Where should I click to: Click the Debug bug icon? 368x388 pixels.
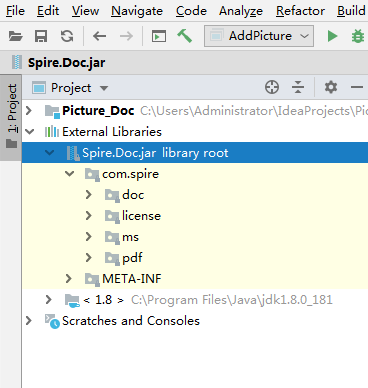pos(358,36)
